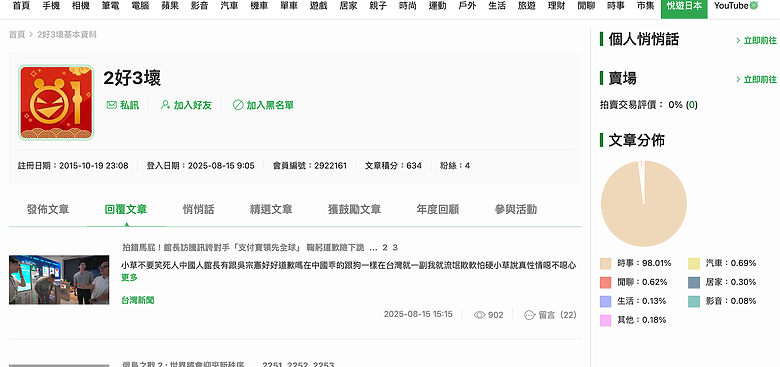
Task: Select the 參與活動 tab
Action: pyautogui.click(x=516, y=209)
